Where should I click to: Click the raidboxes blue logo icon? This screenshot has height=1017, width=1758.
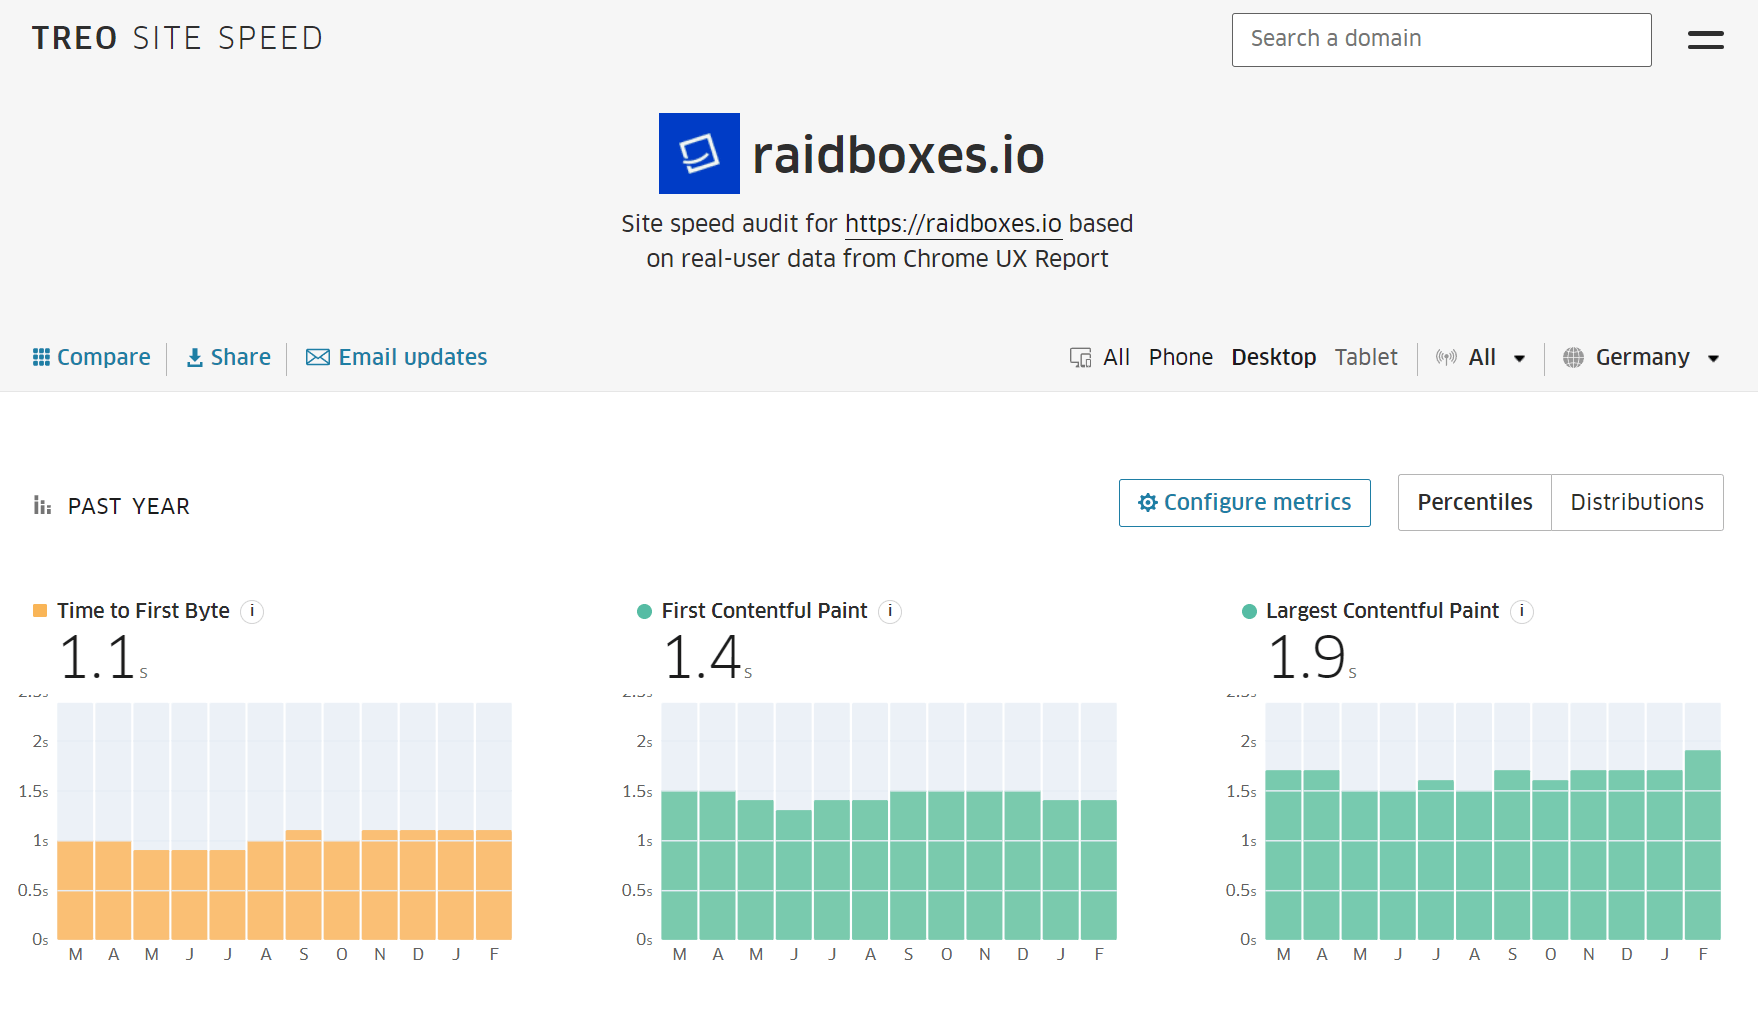[699, 153]
